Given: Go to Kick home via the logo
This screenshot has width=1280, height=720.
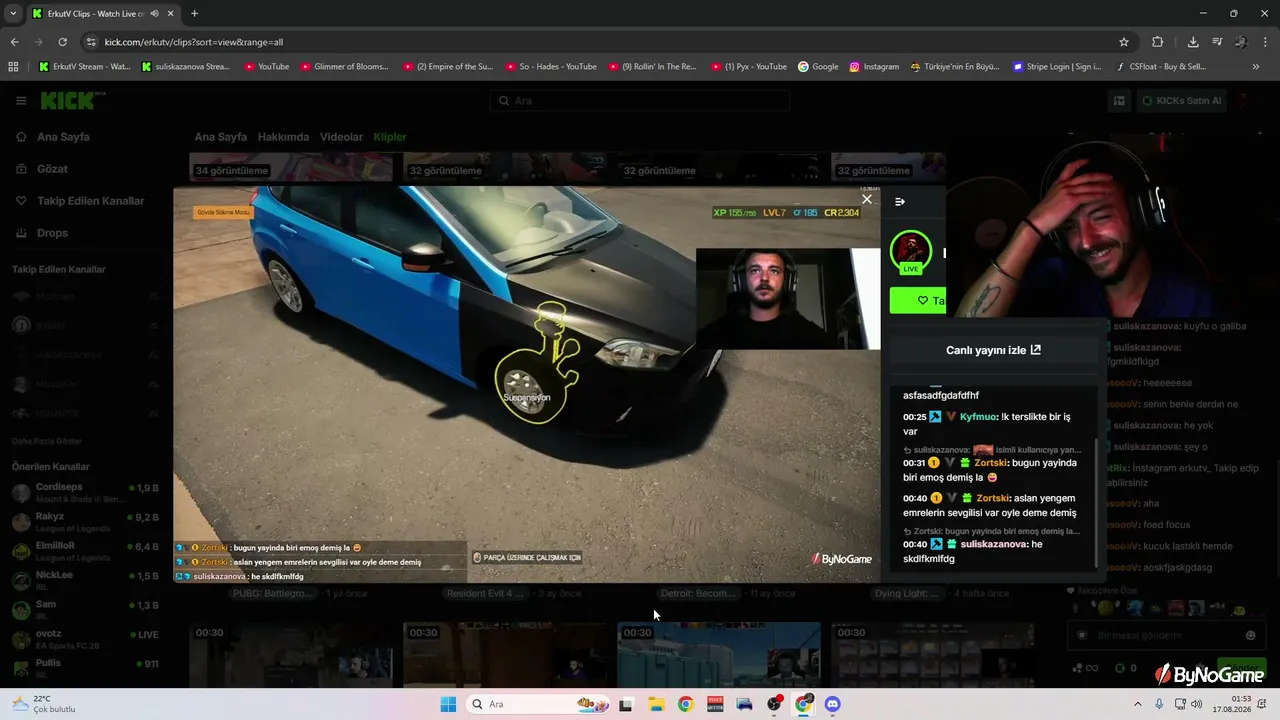Looking at the screenshot, I should pos(73,100).
